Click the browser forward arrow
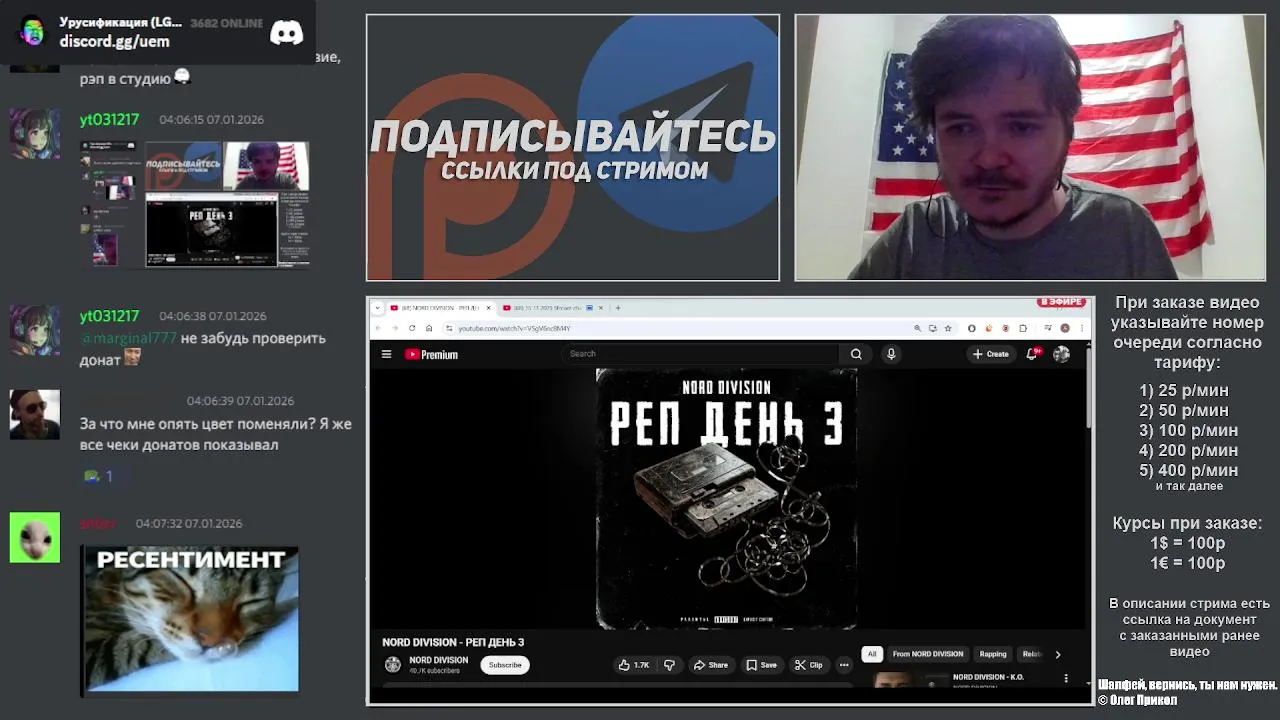Screen dimensions: 1280x720 [395, 328]
